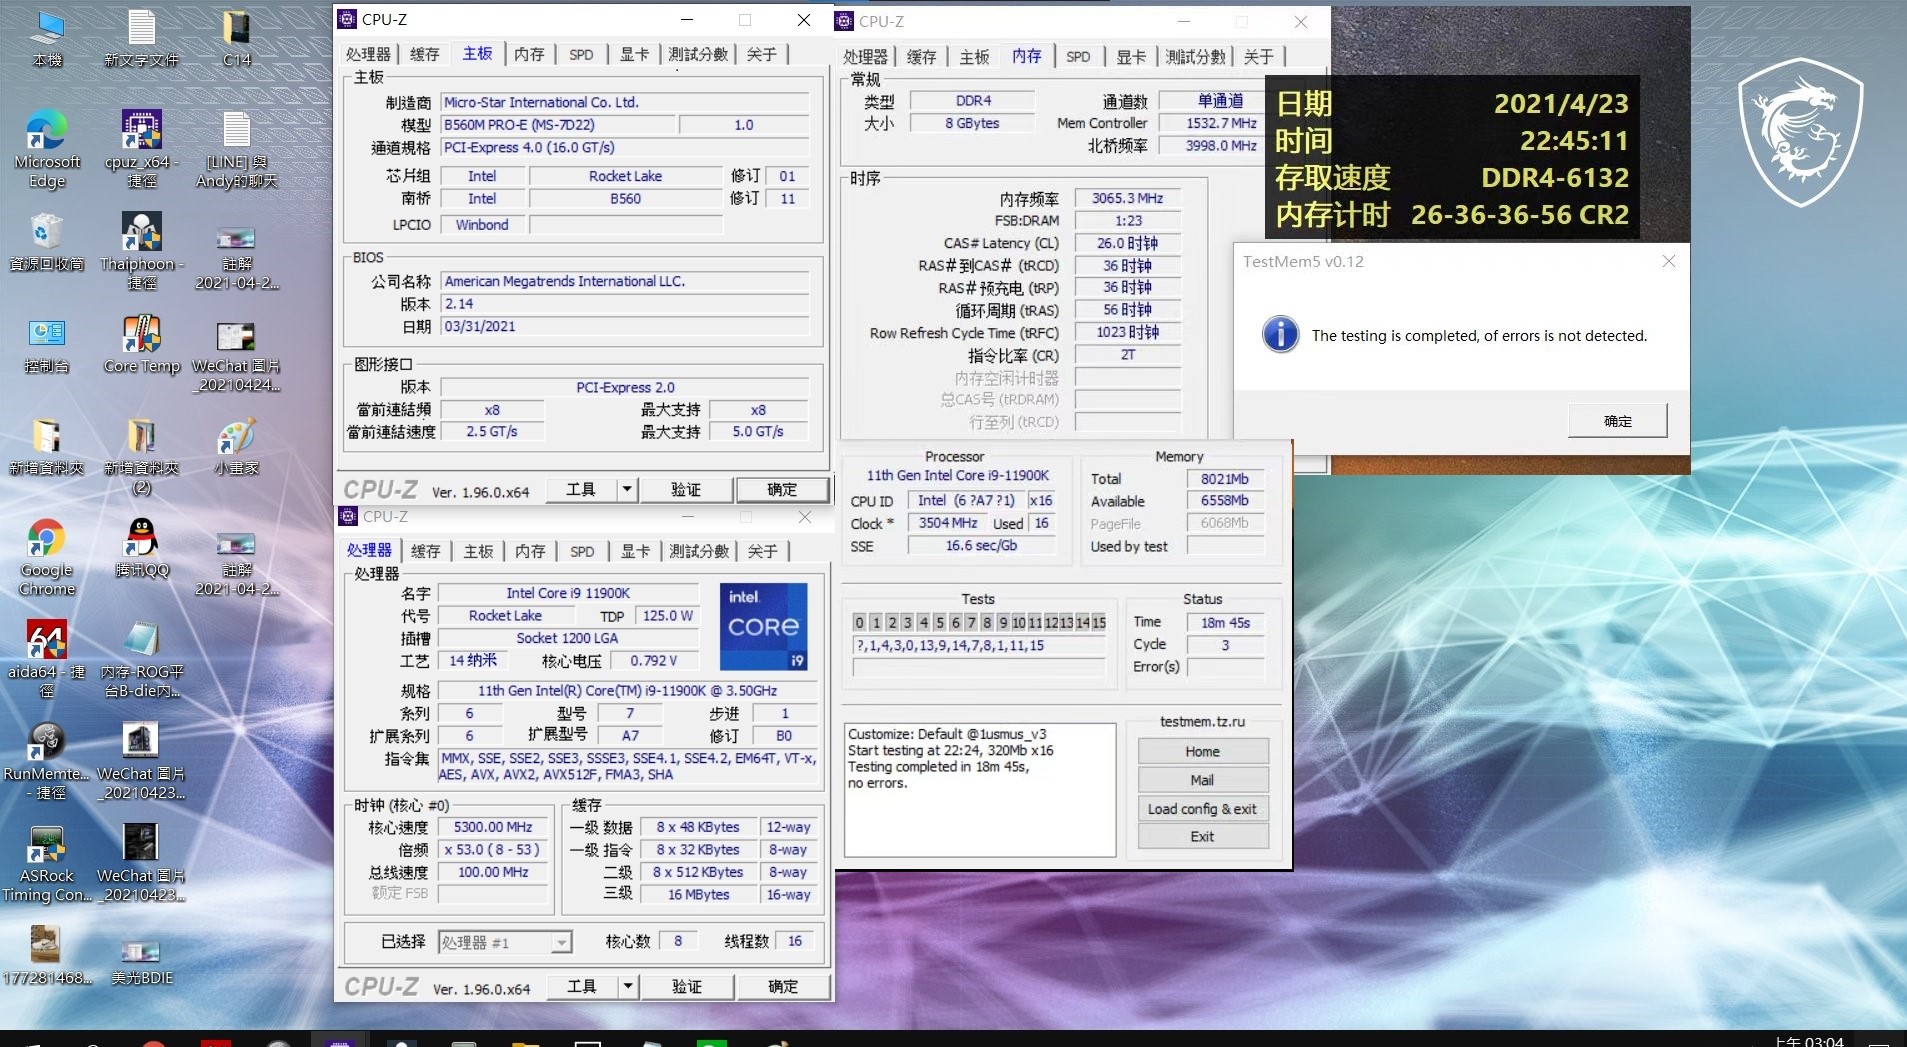Open the 新增資料夾 (2) folder icon
This screenshot has width=1907, height=1047.
tap(141, 457)
